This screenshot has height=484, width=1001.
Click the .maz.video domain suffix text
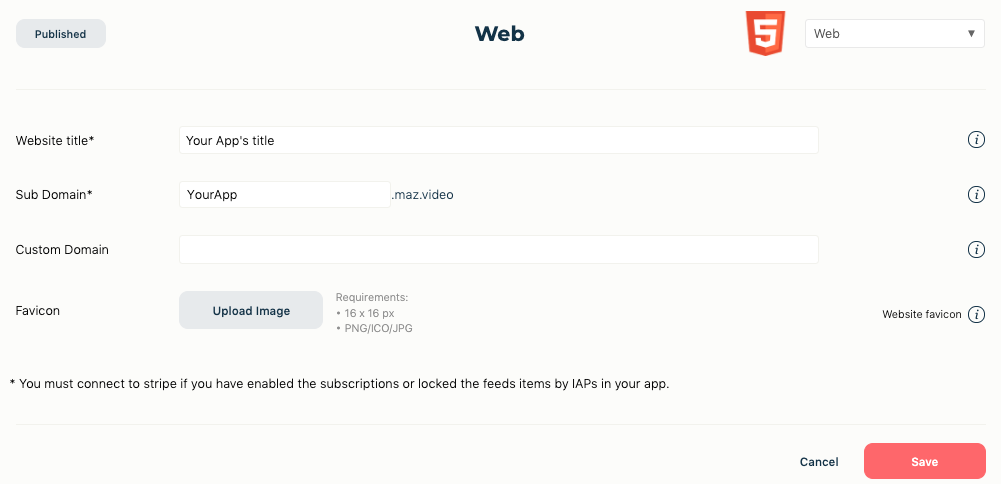(423, 195)
